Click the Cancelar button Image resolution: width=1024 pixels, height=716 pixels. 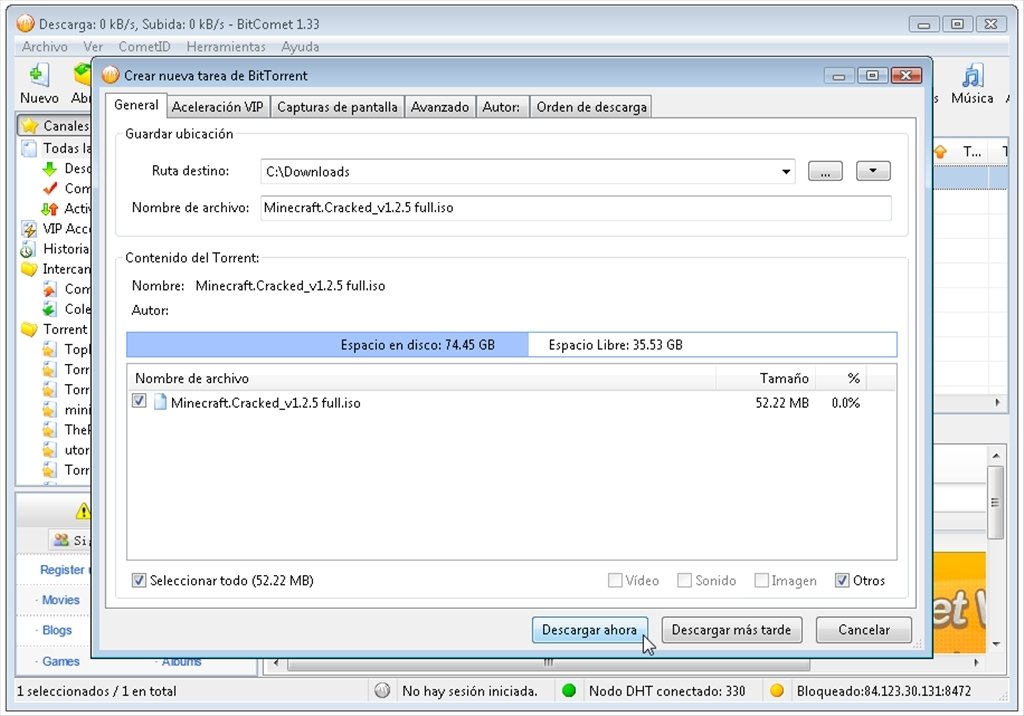[x=863, y=630]
